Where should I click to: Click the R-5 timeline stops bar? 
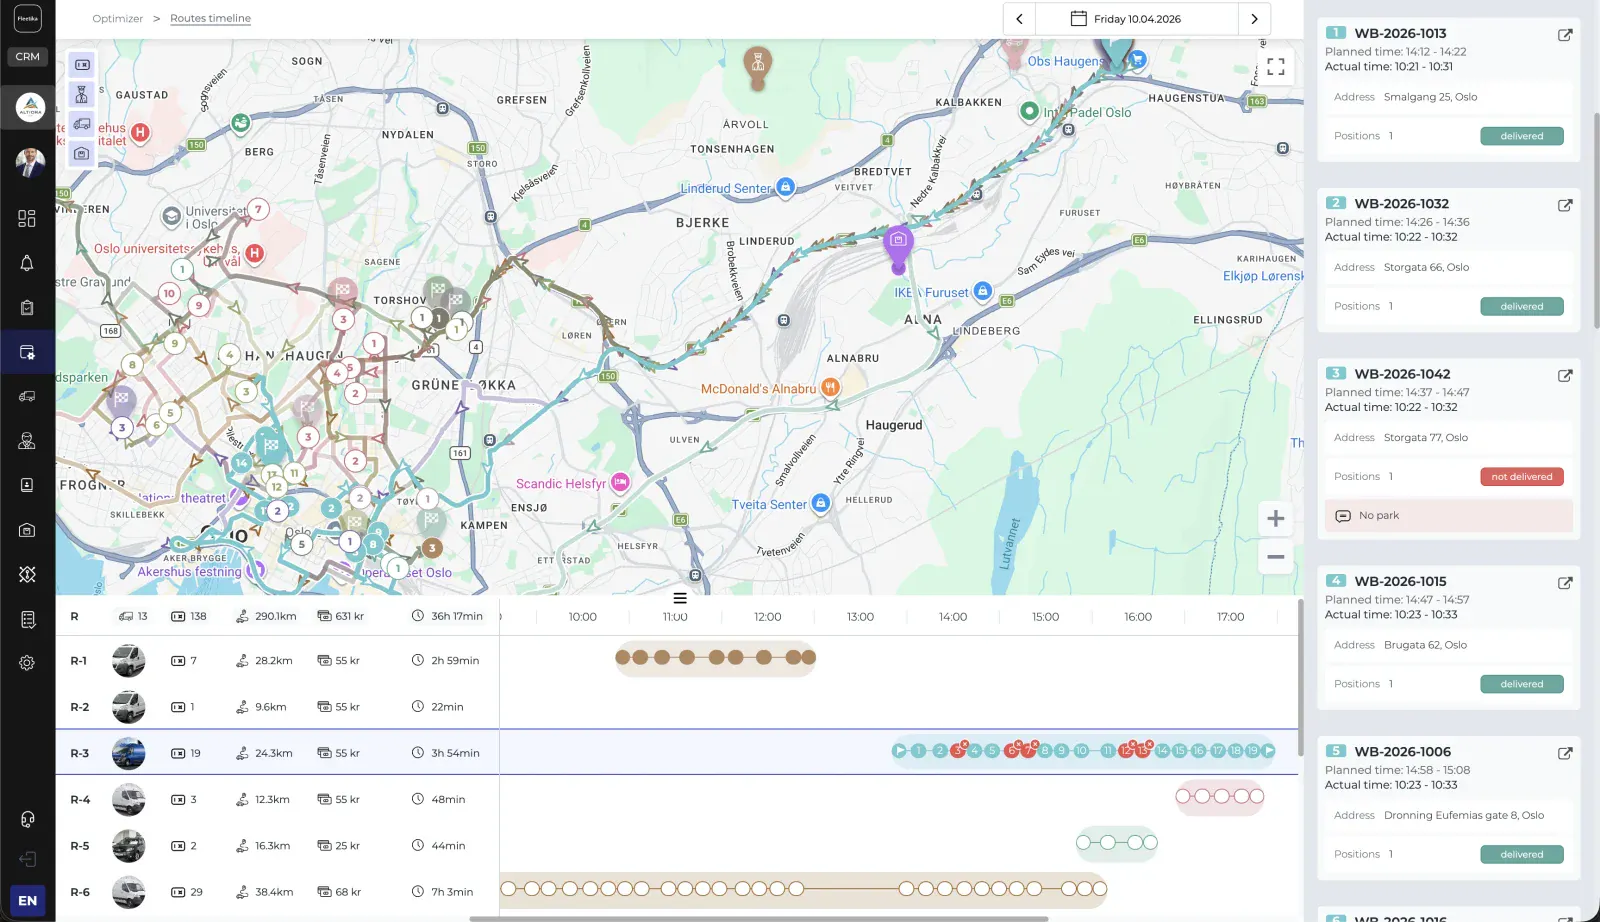point(1117,843)
